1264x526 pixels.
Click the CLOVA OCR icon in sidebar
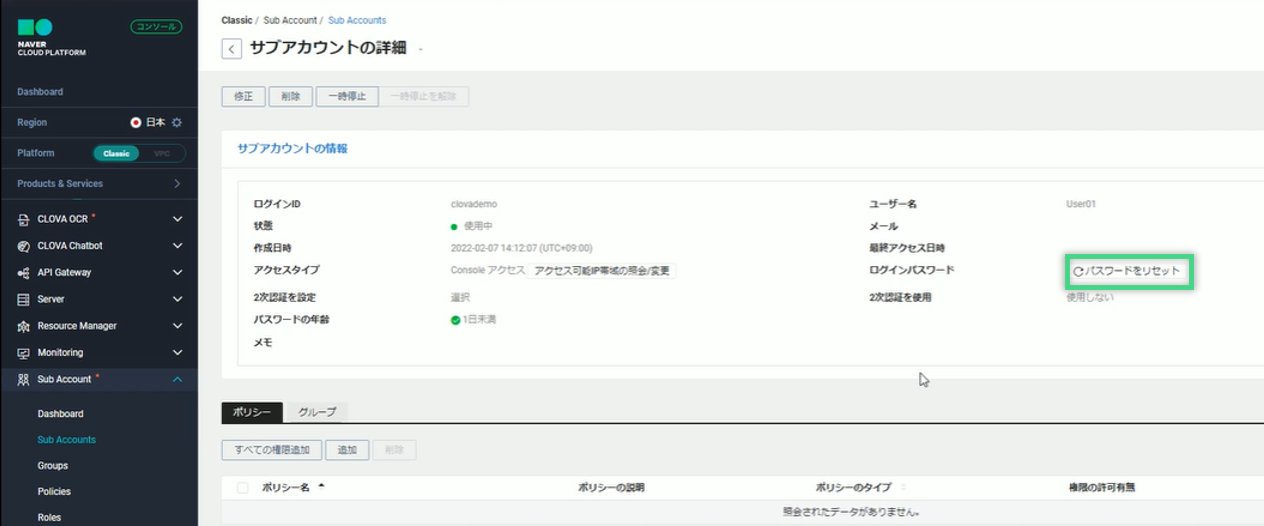[23, 219]
